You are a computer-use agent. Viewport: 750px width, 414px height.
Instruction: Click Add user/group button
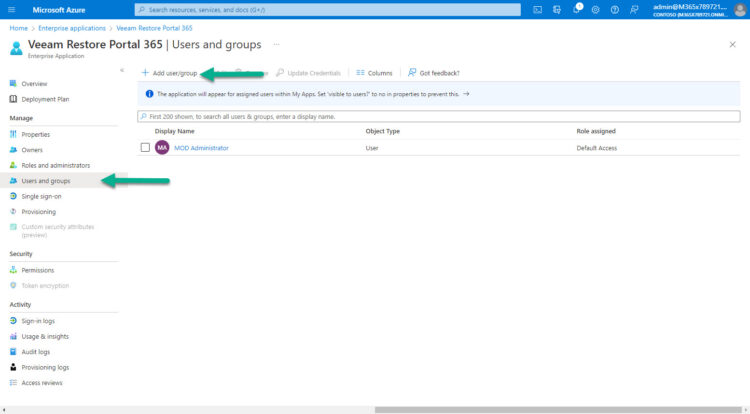[x=169, y=73]
